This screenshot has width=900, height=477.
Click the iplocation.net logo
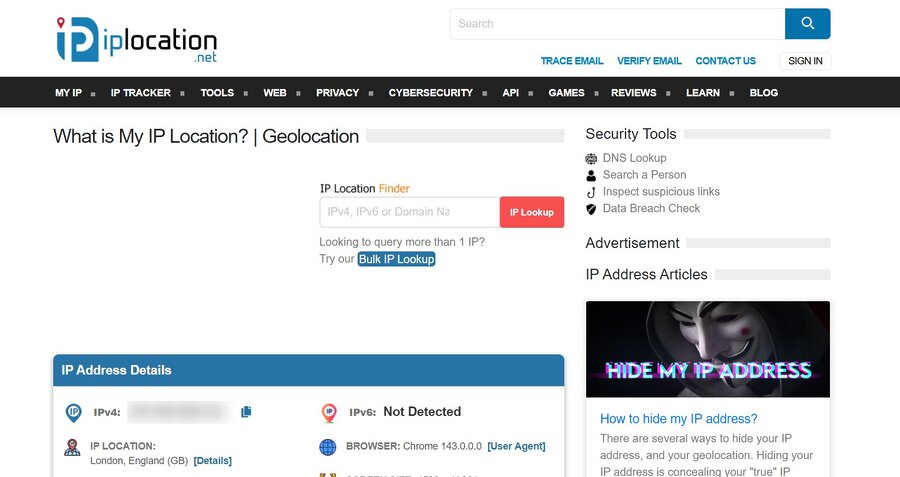(x=136, y=40)
